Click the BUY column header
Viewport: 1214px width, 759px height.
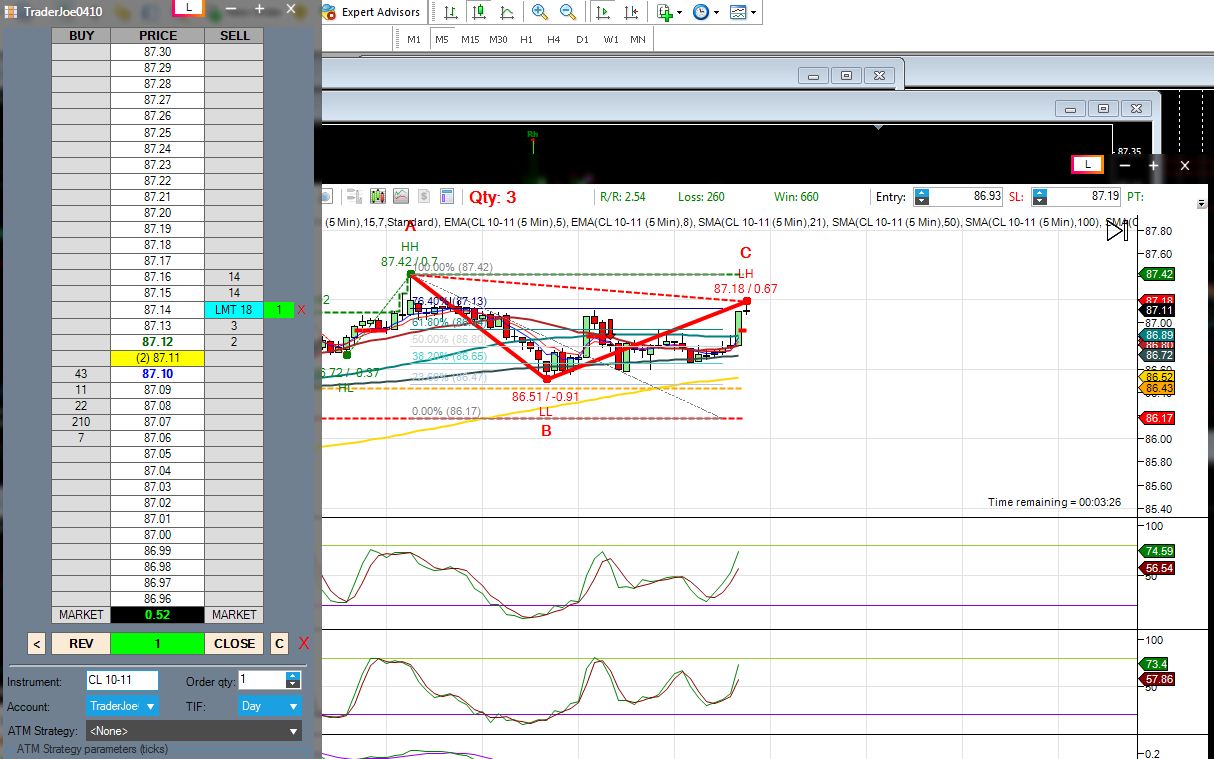tap(81, 35)
